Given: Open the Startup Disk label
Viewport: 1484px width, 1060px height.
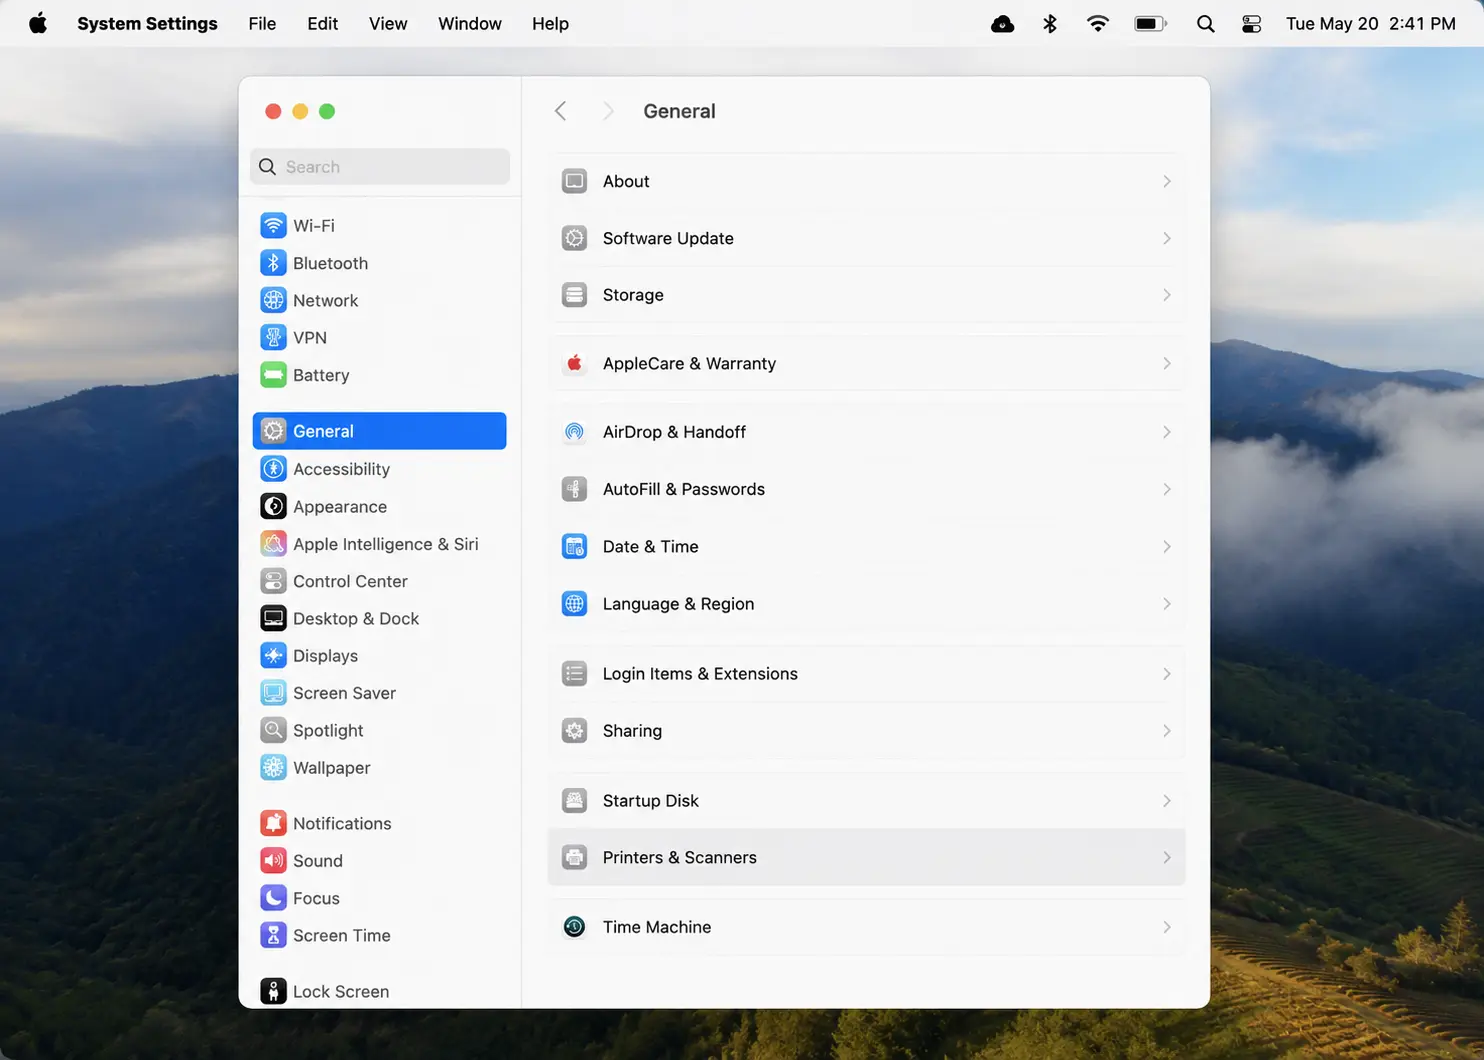Looking at the screenshot, I should tap(651, 801).
